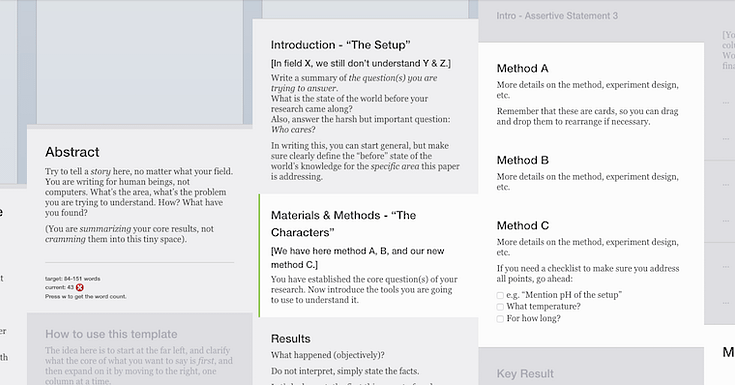Tick the "What temperature?" checkbox
Viewport: 735px width, 385px height.
tap(500, 307)
